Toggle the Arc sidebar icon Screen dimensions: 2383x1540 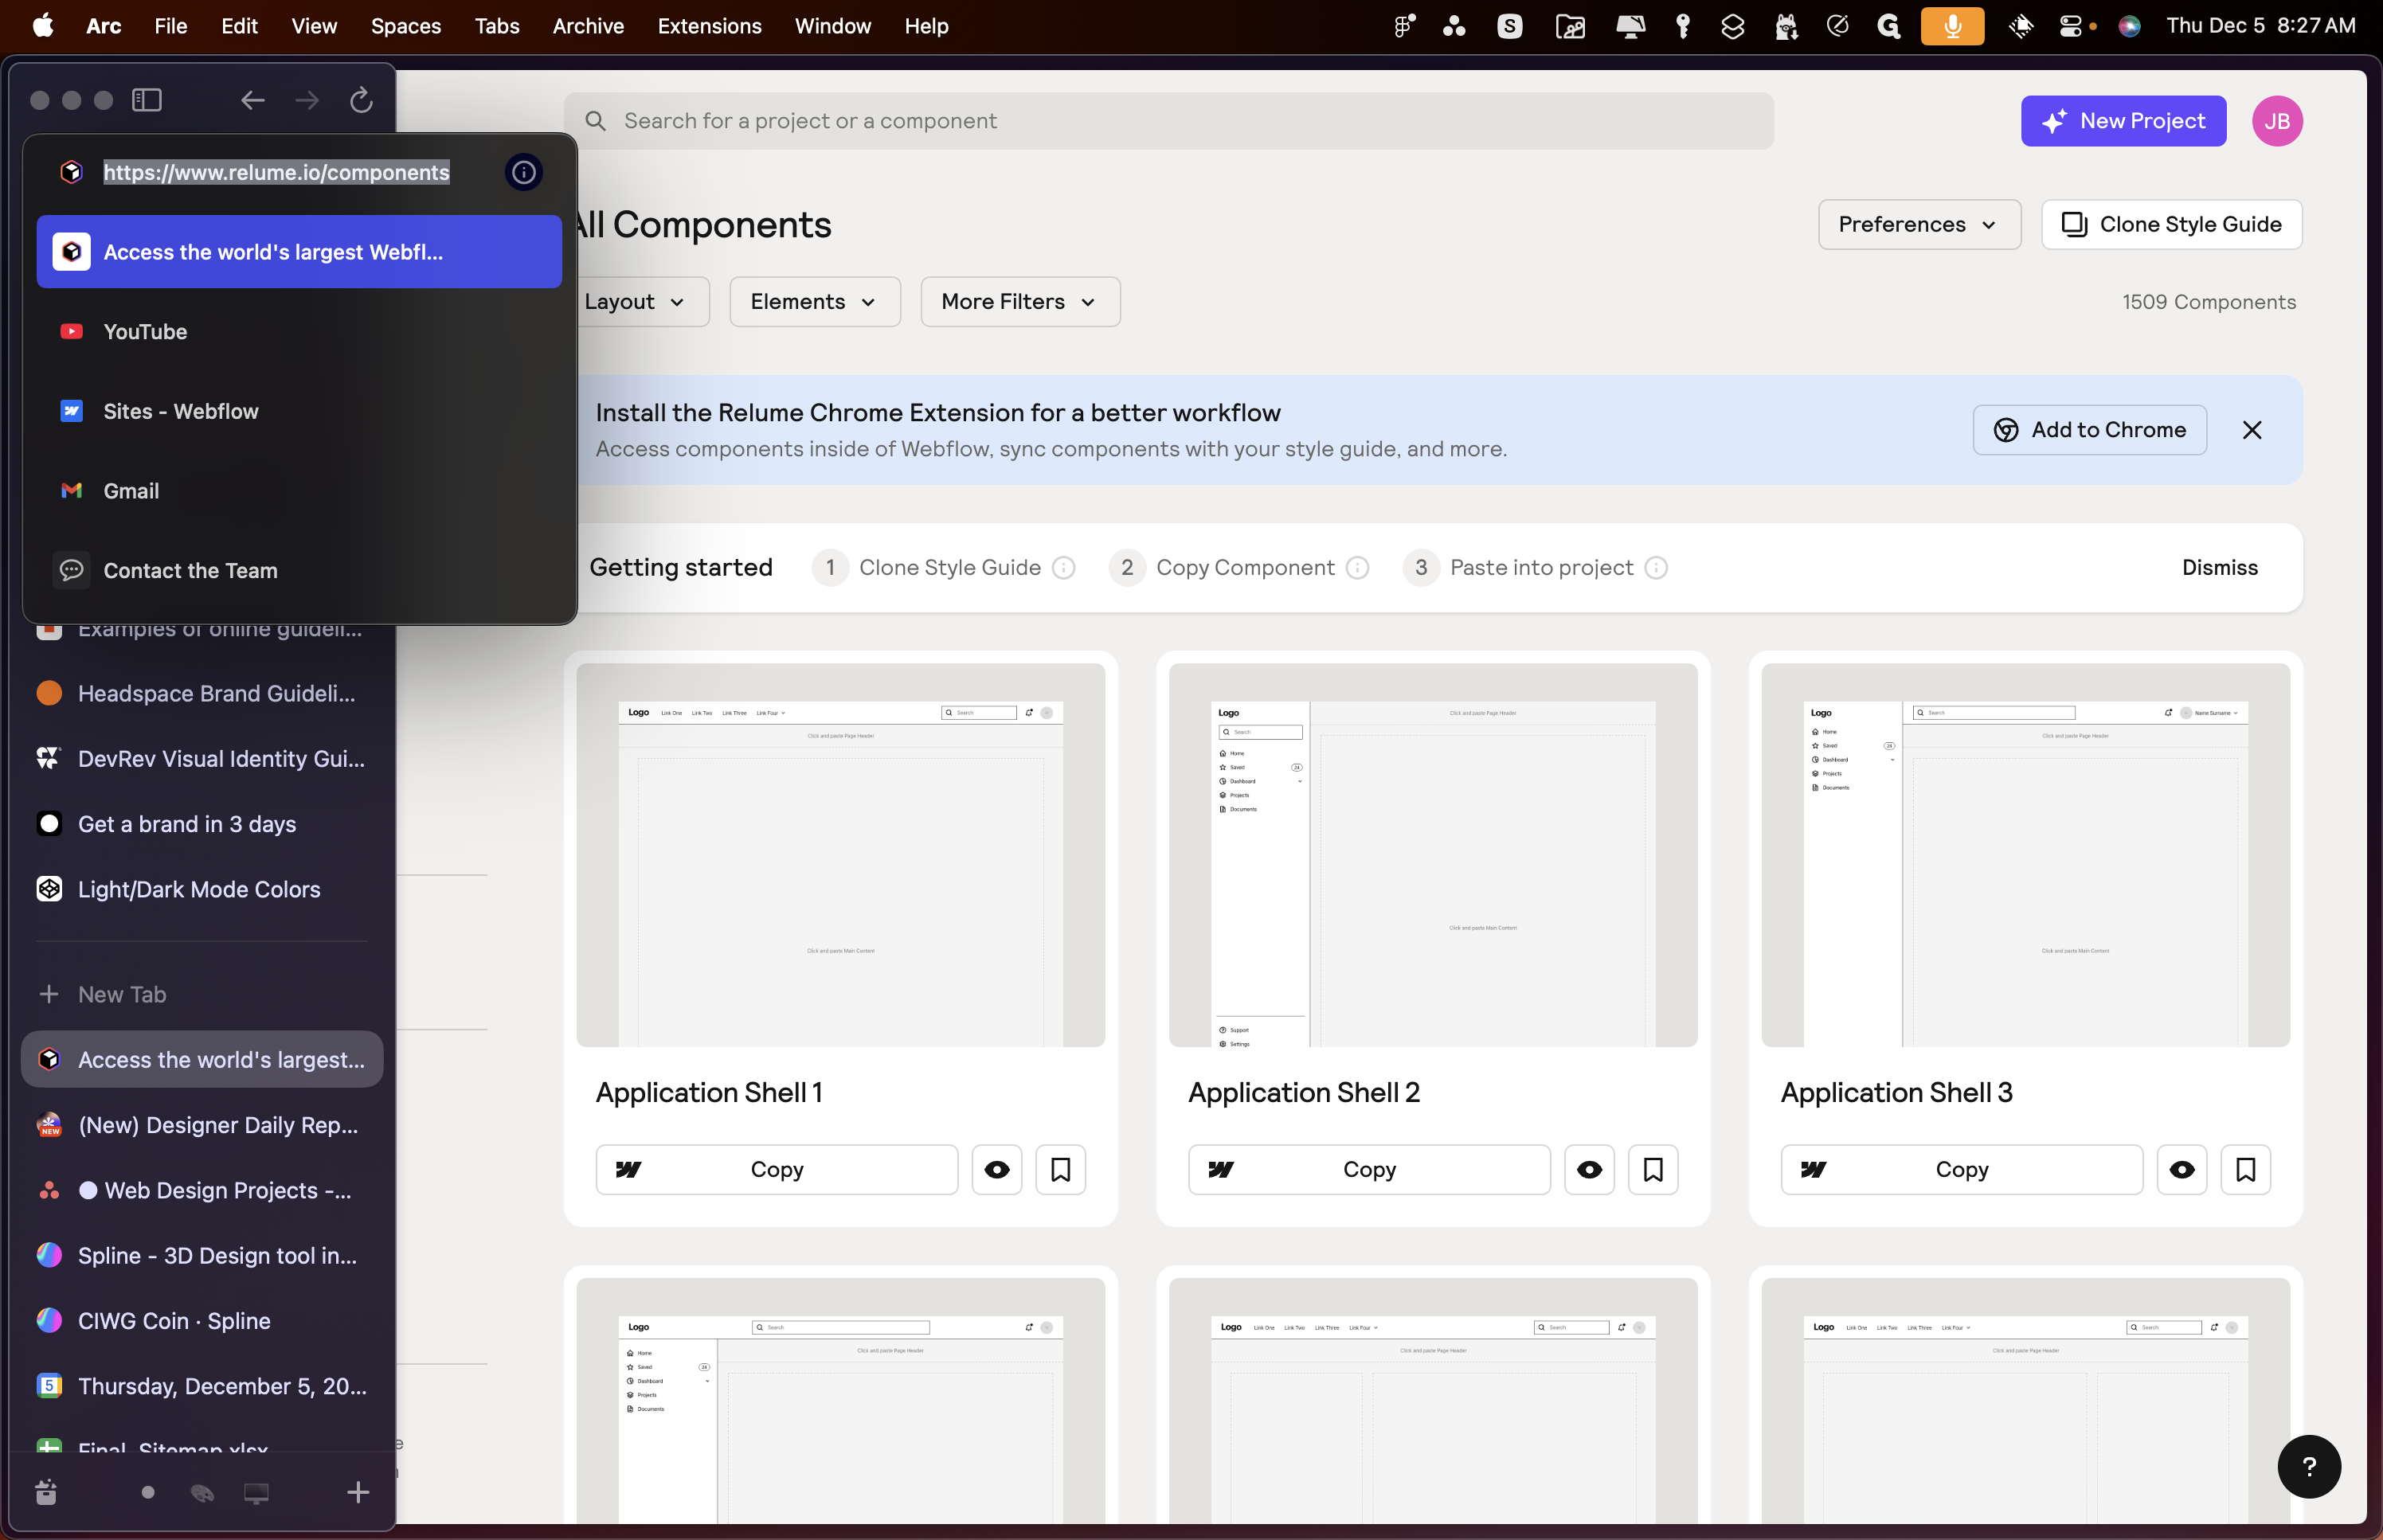[x=147, y=100]
